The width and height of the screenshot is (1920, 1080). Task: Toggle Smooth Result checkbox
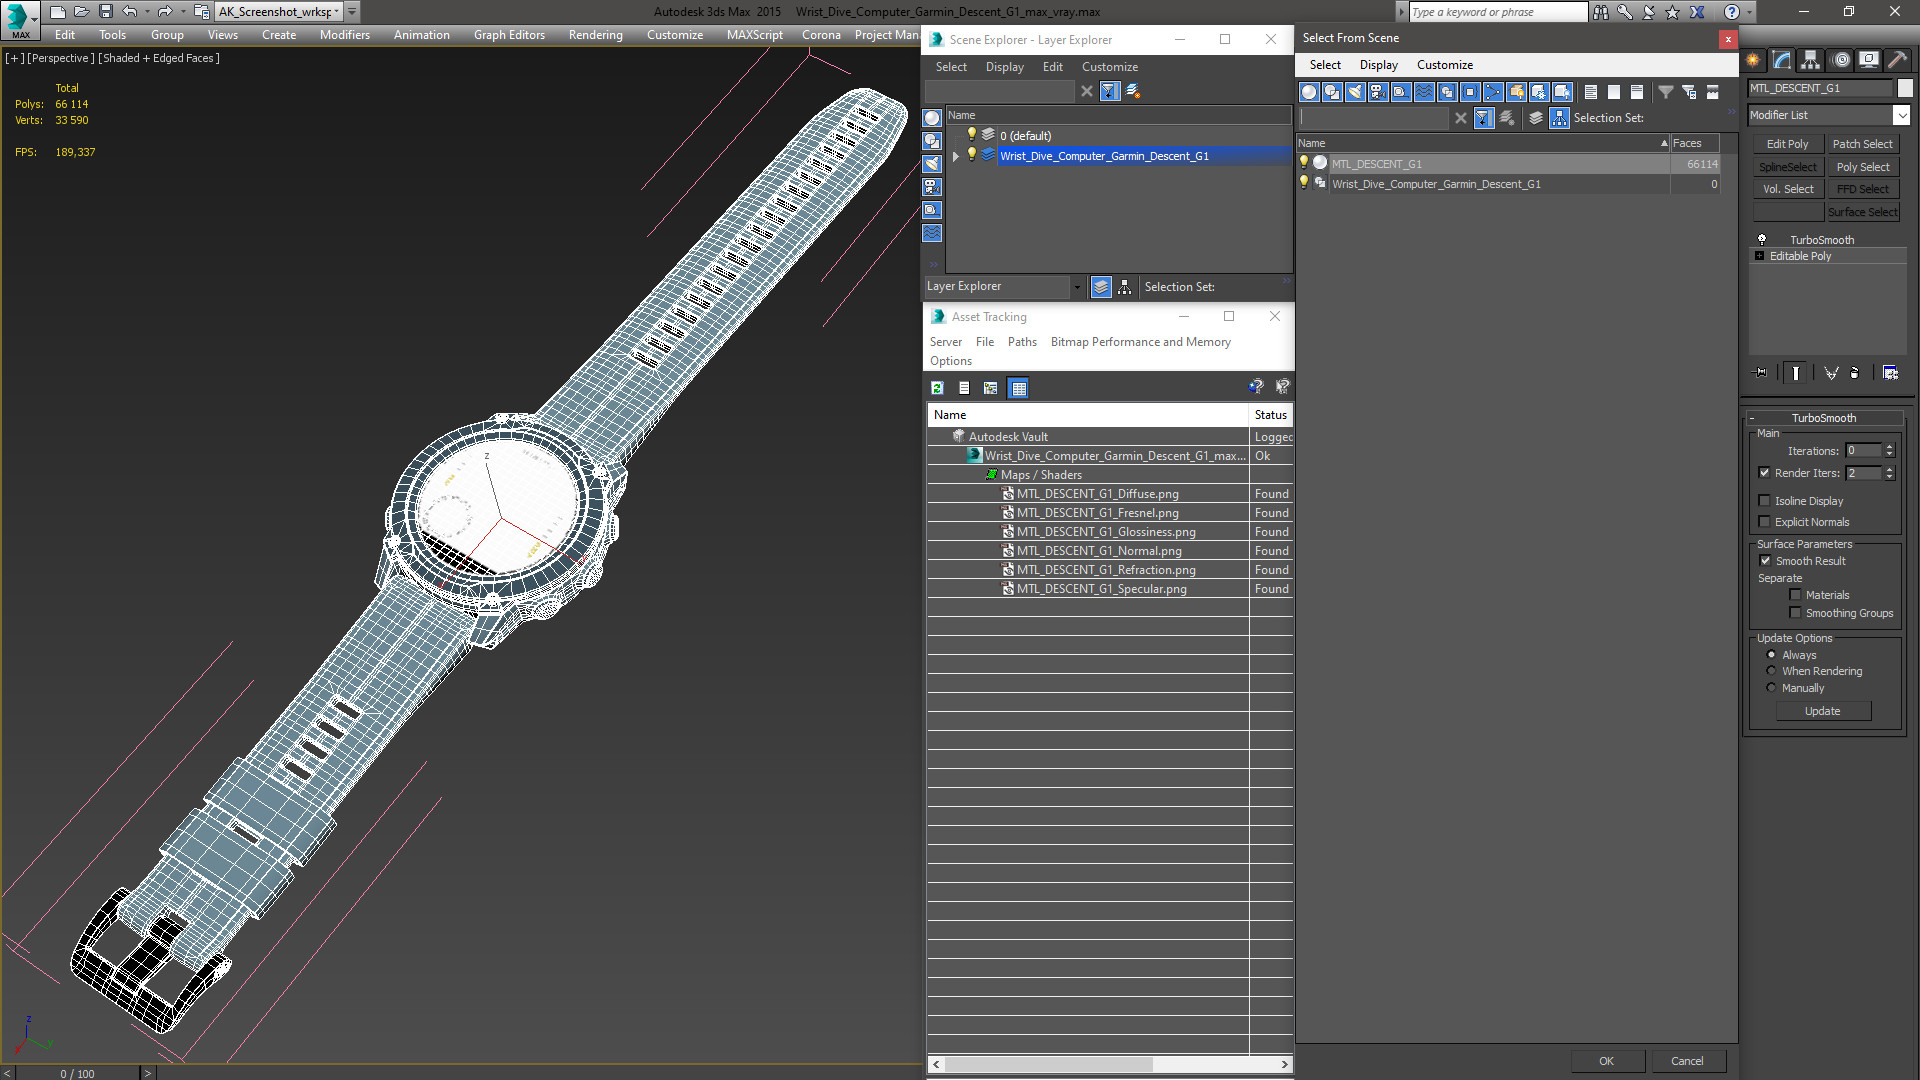[1765, 561]
